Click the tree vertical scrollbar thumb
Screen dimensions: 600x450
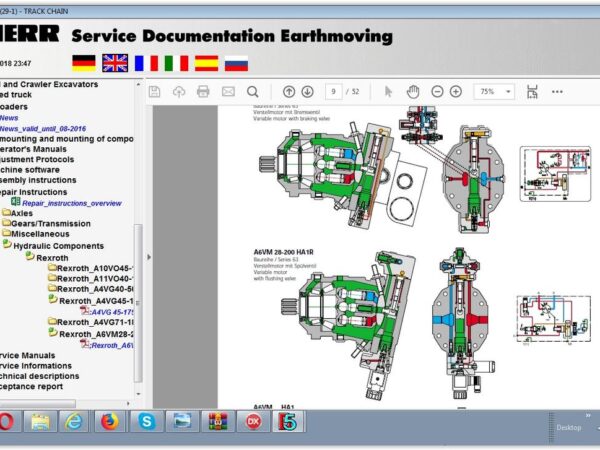click(x=138, y=303)
